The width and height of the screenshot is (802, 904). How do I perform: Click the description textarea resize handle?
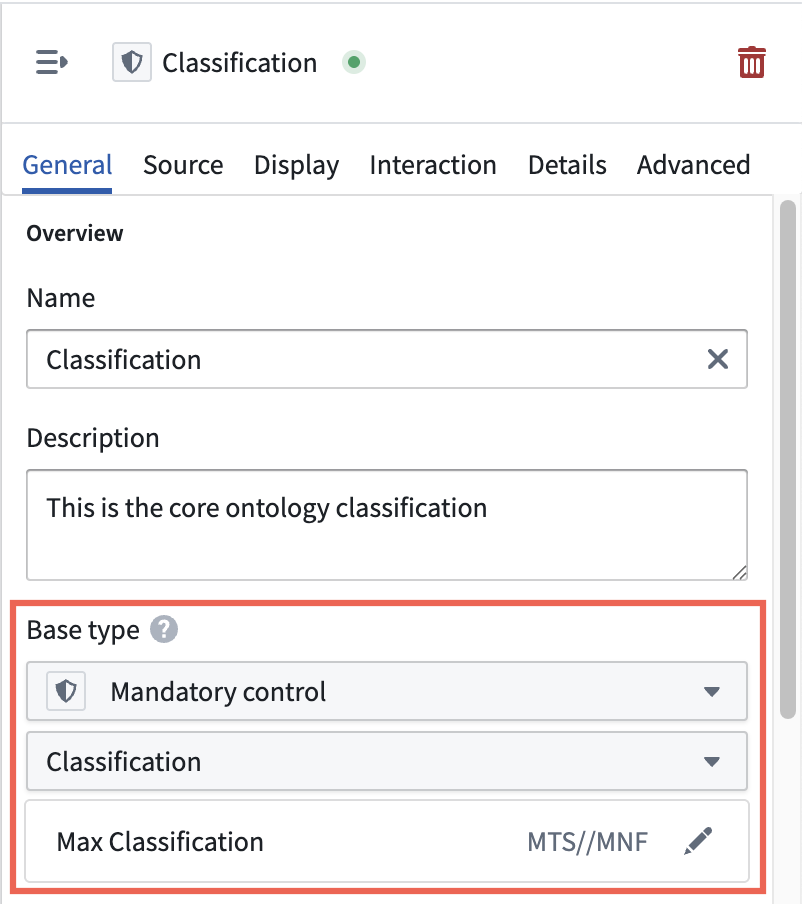[x=740, y=572]
